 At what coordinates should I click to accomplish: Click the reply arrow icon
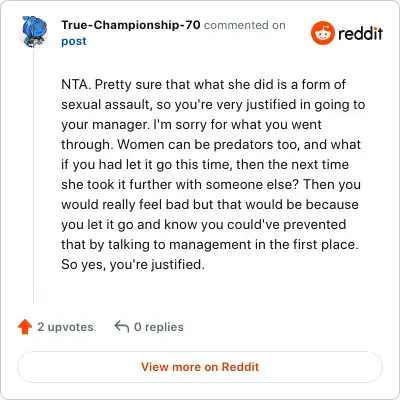[x=122, y=327]
